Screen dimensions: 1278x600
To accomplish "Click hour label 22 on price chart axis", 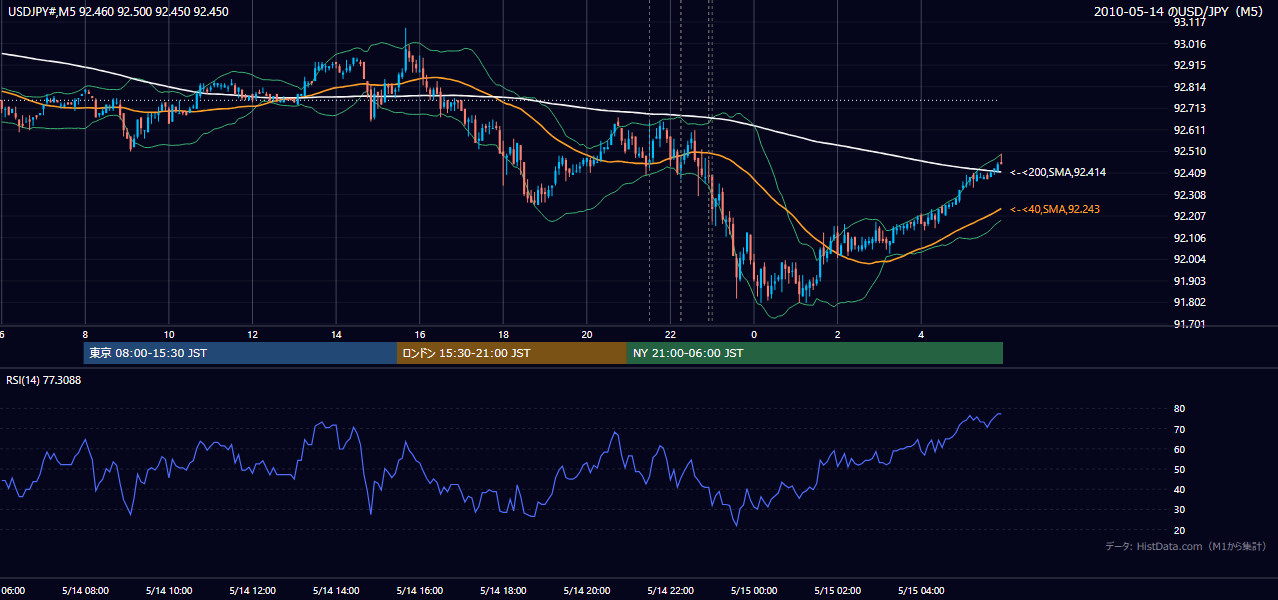I will [x=671, y=334].
